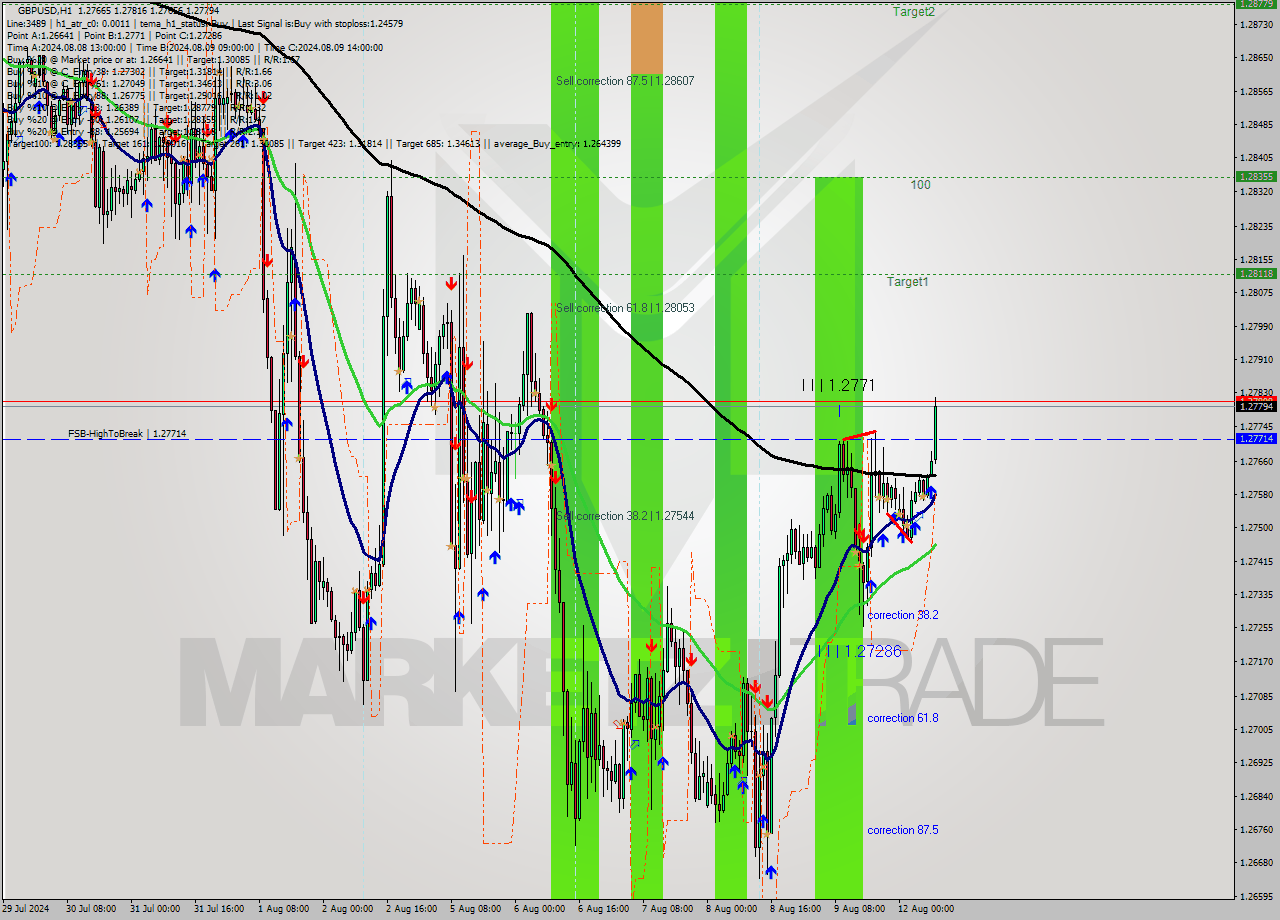Image resolution: width=1280 pixels, height=920 pixels.
Task: Click 'Sell correction 87.5 | 1.28607' label
Action: pyautogui.click(x=625, y=81)
